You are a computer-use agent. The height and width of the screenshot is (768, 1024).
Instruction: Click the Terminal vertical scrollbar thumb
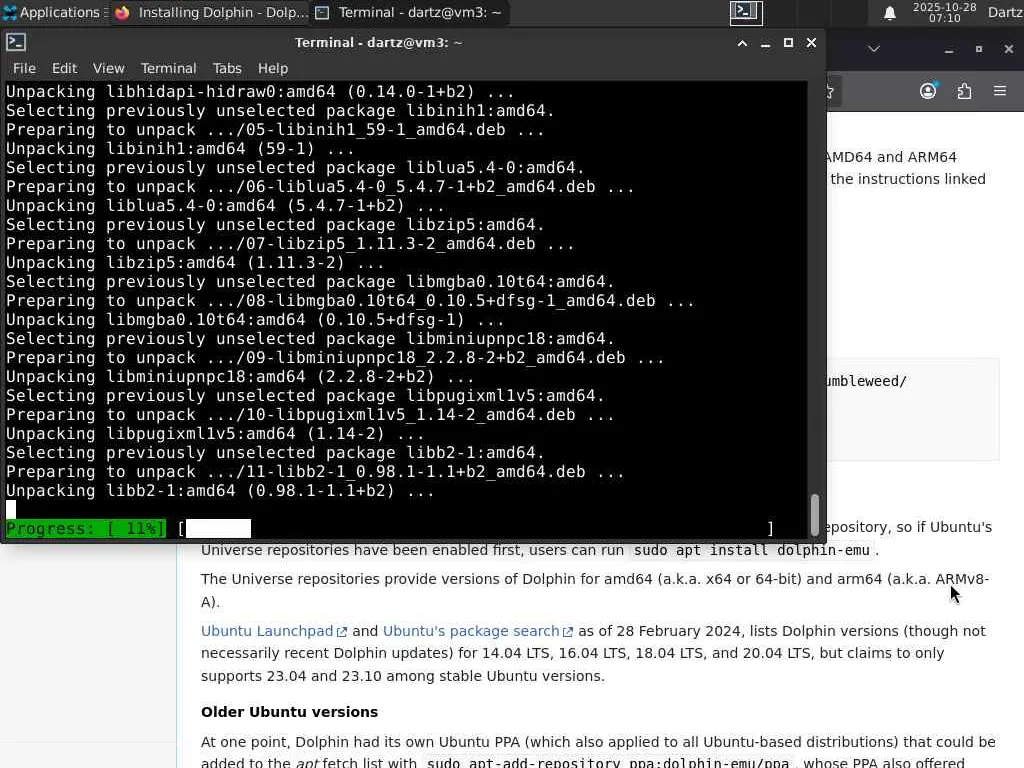pos(814,514)
